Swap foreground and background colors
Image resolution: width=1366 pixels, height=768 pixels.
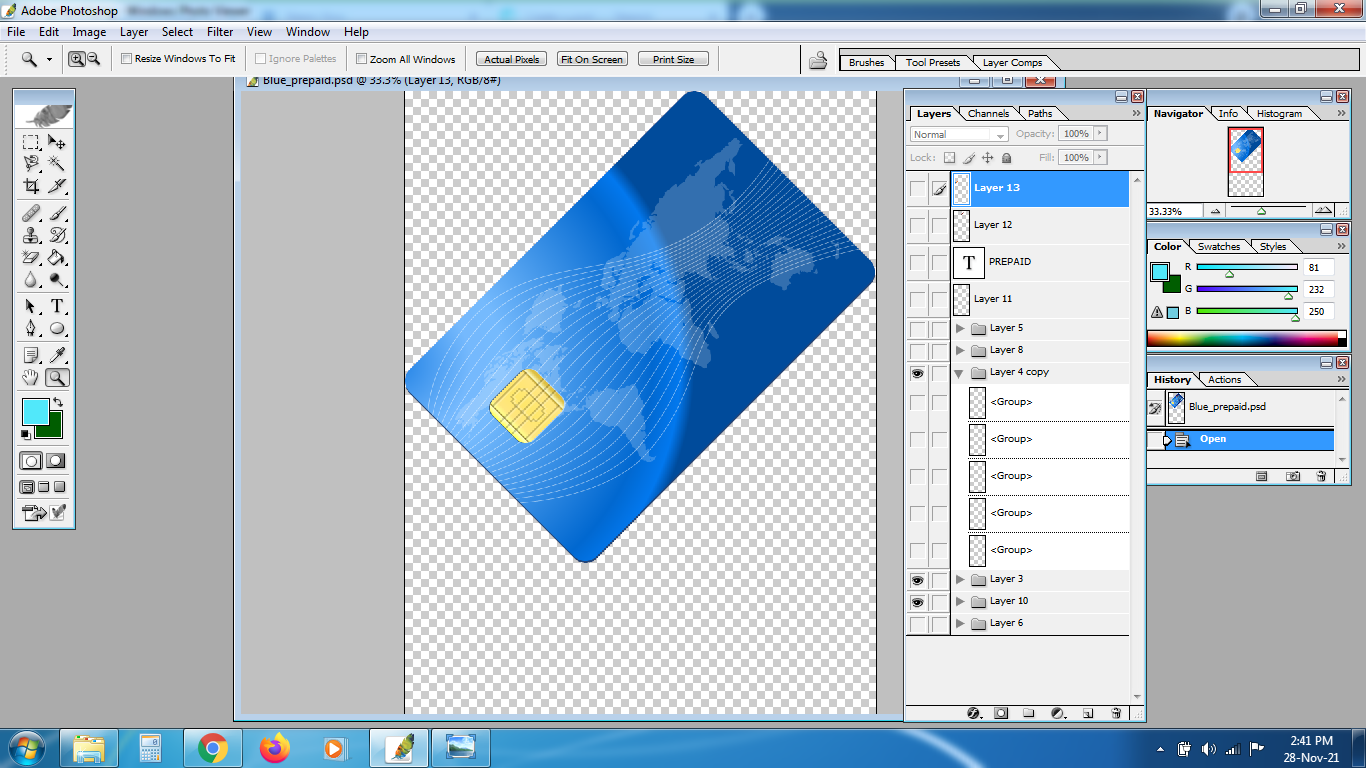(57, 402)
